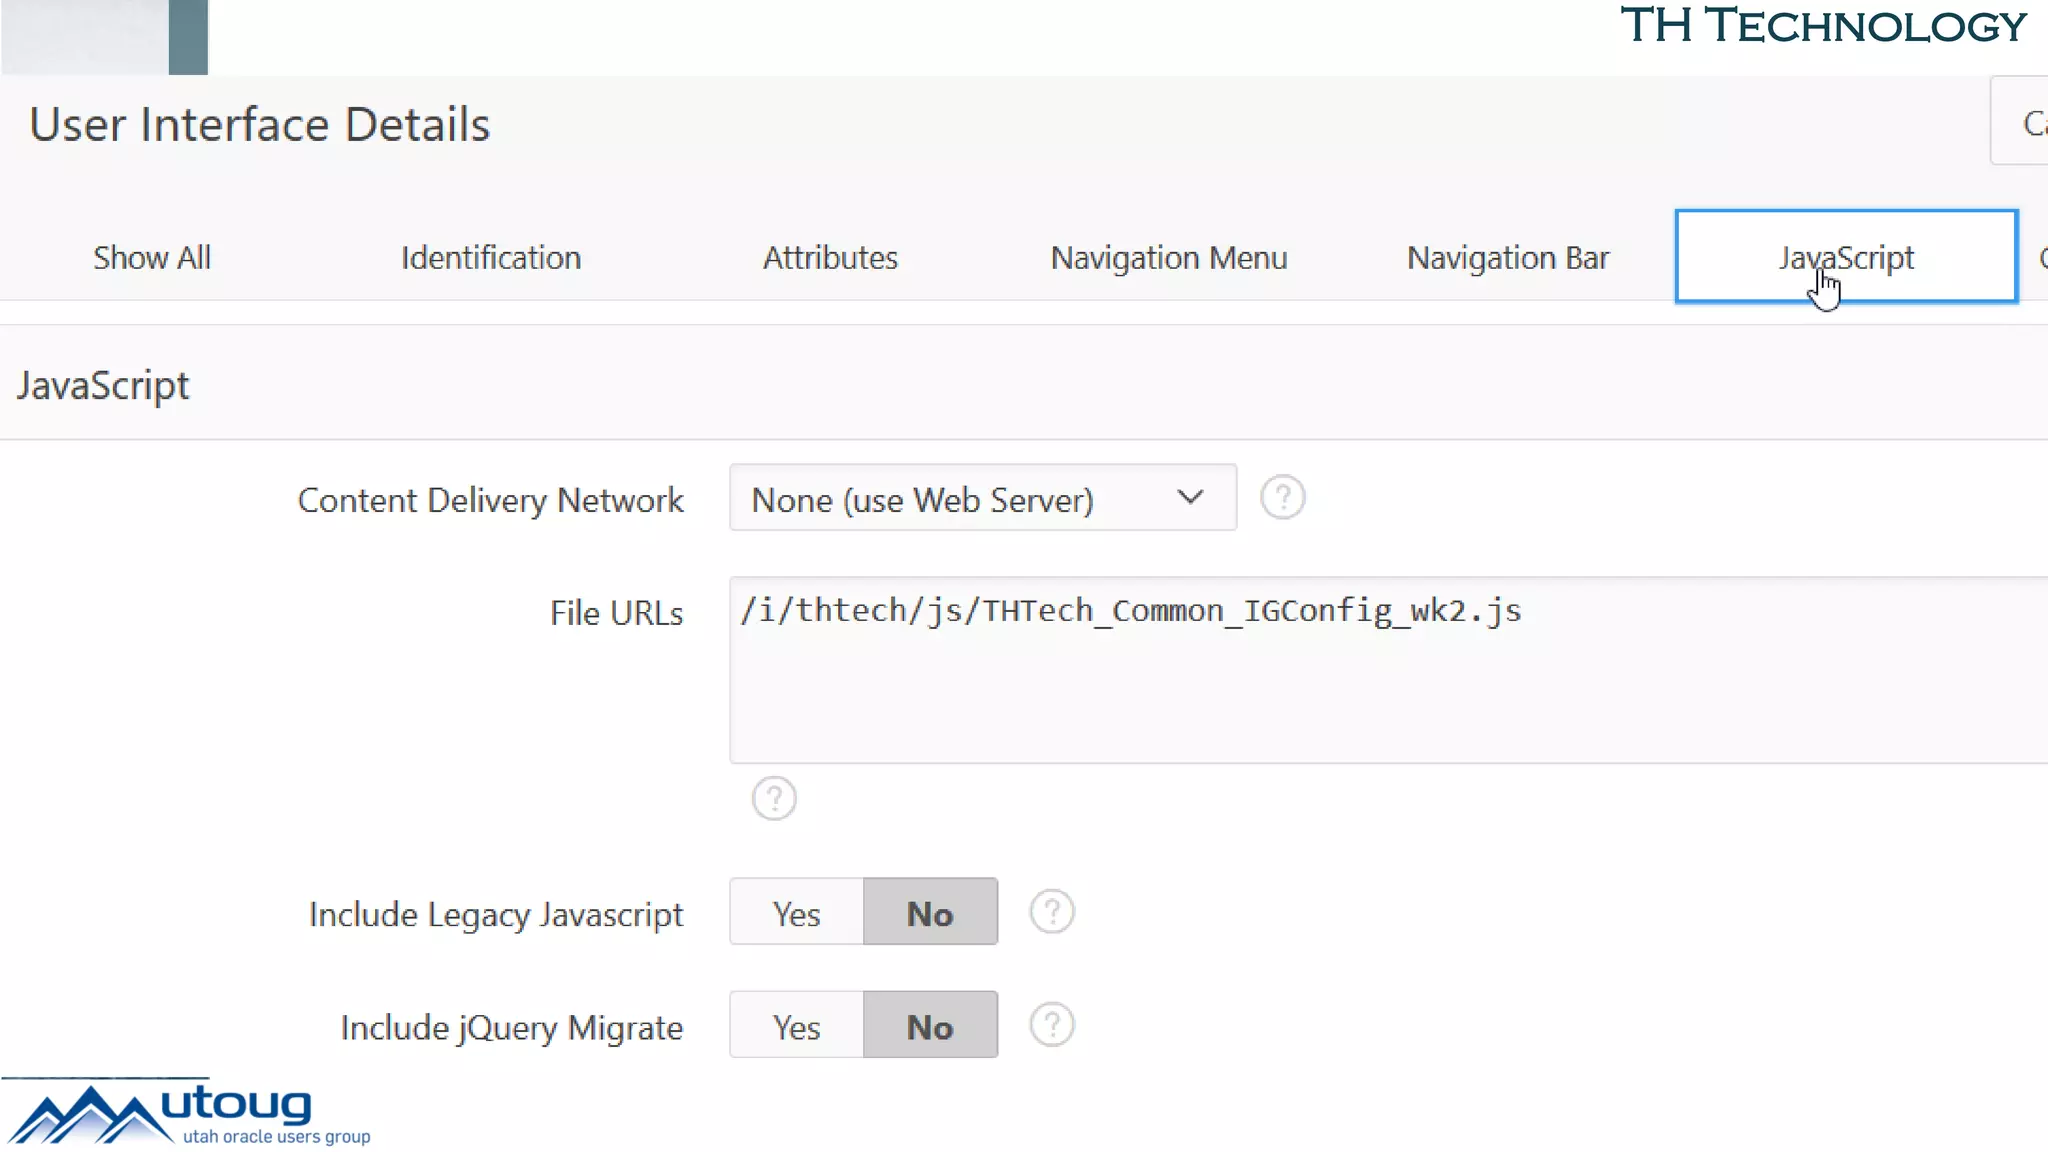Set Include Legacy Javascript to Yes

tap(796, 912)
